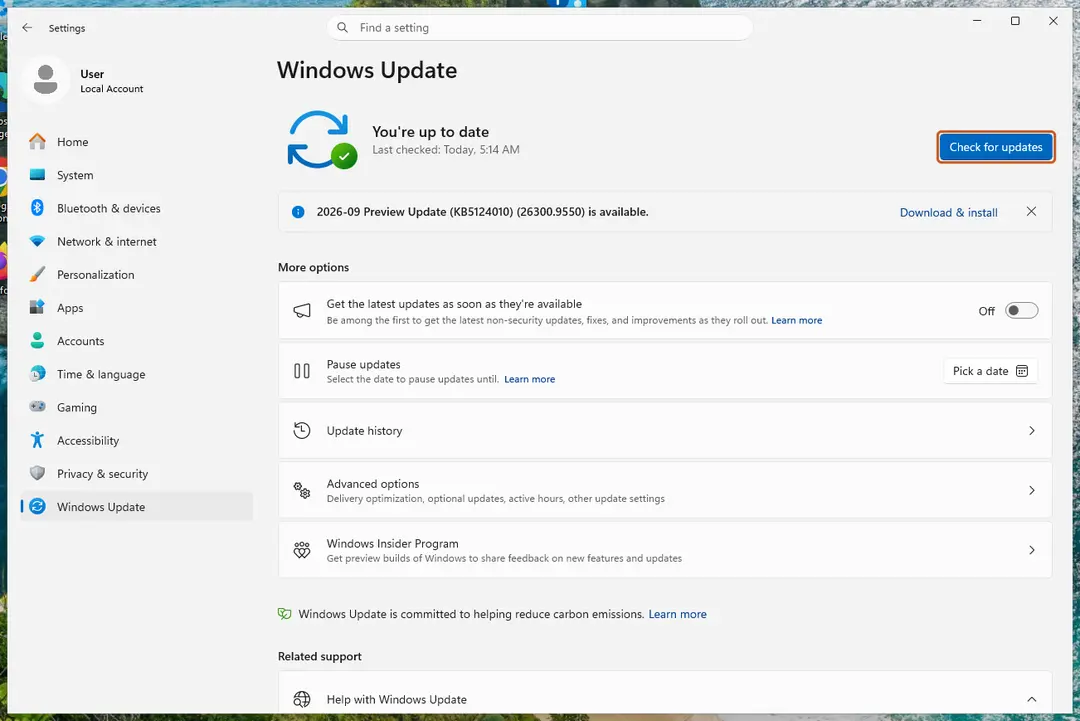Click Learn more under Pause updates

(x=529, y=379)
